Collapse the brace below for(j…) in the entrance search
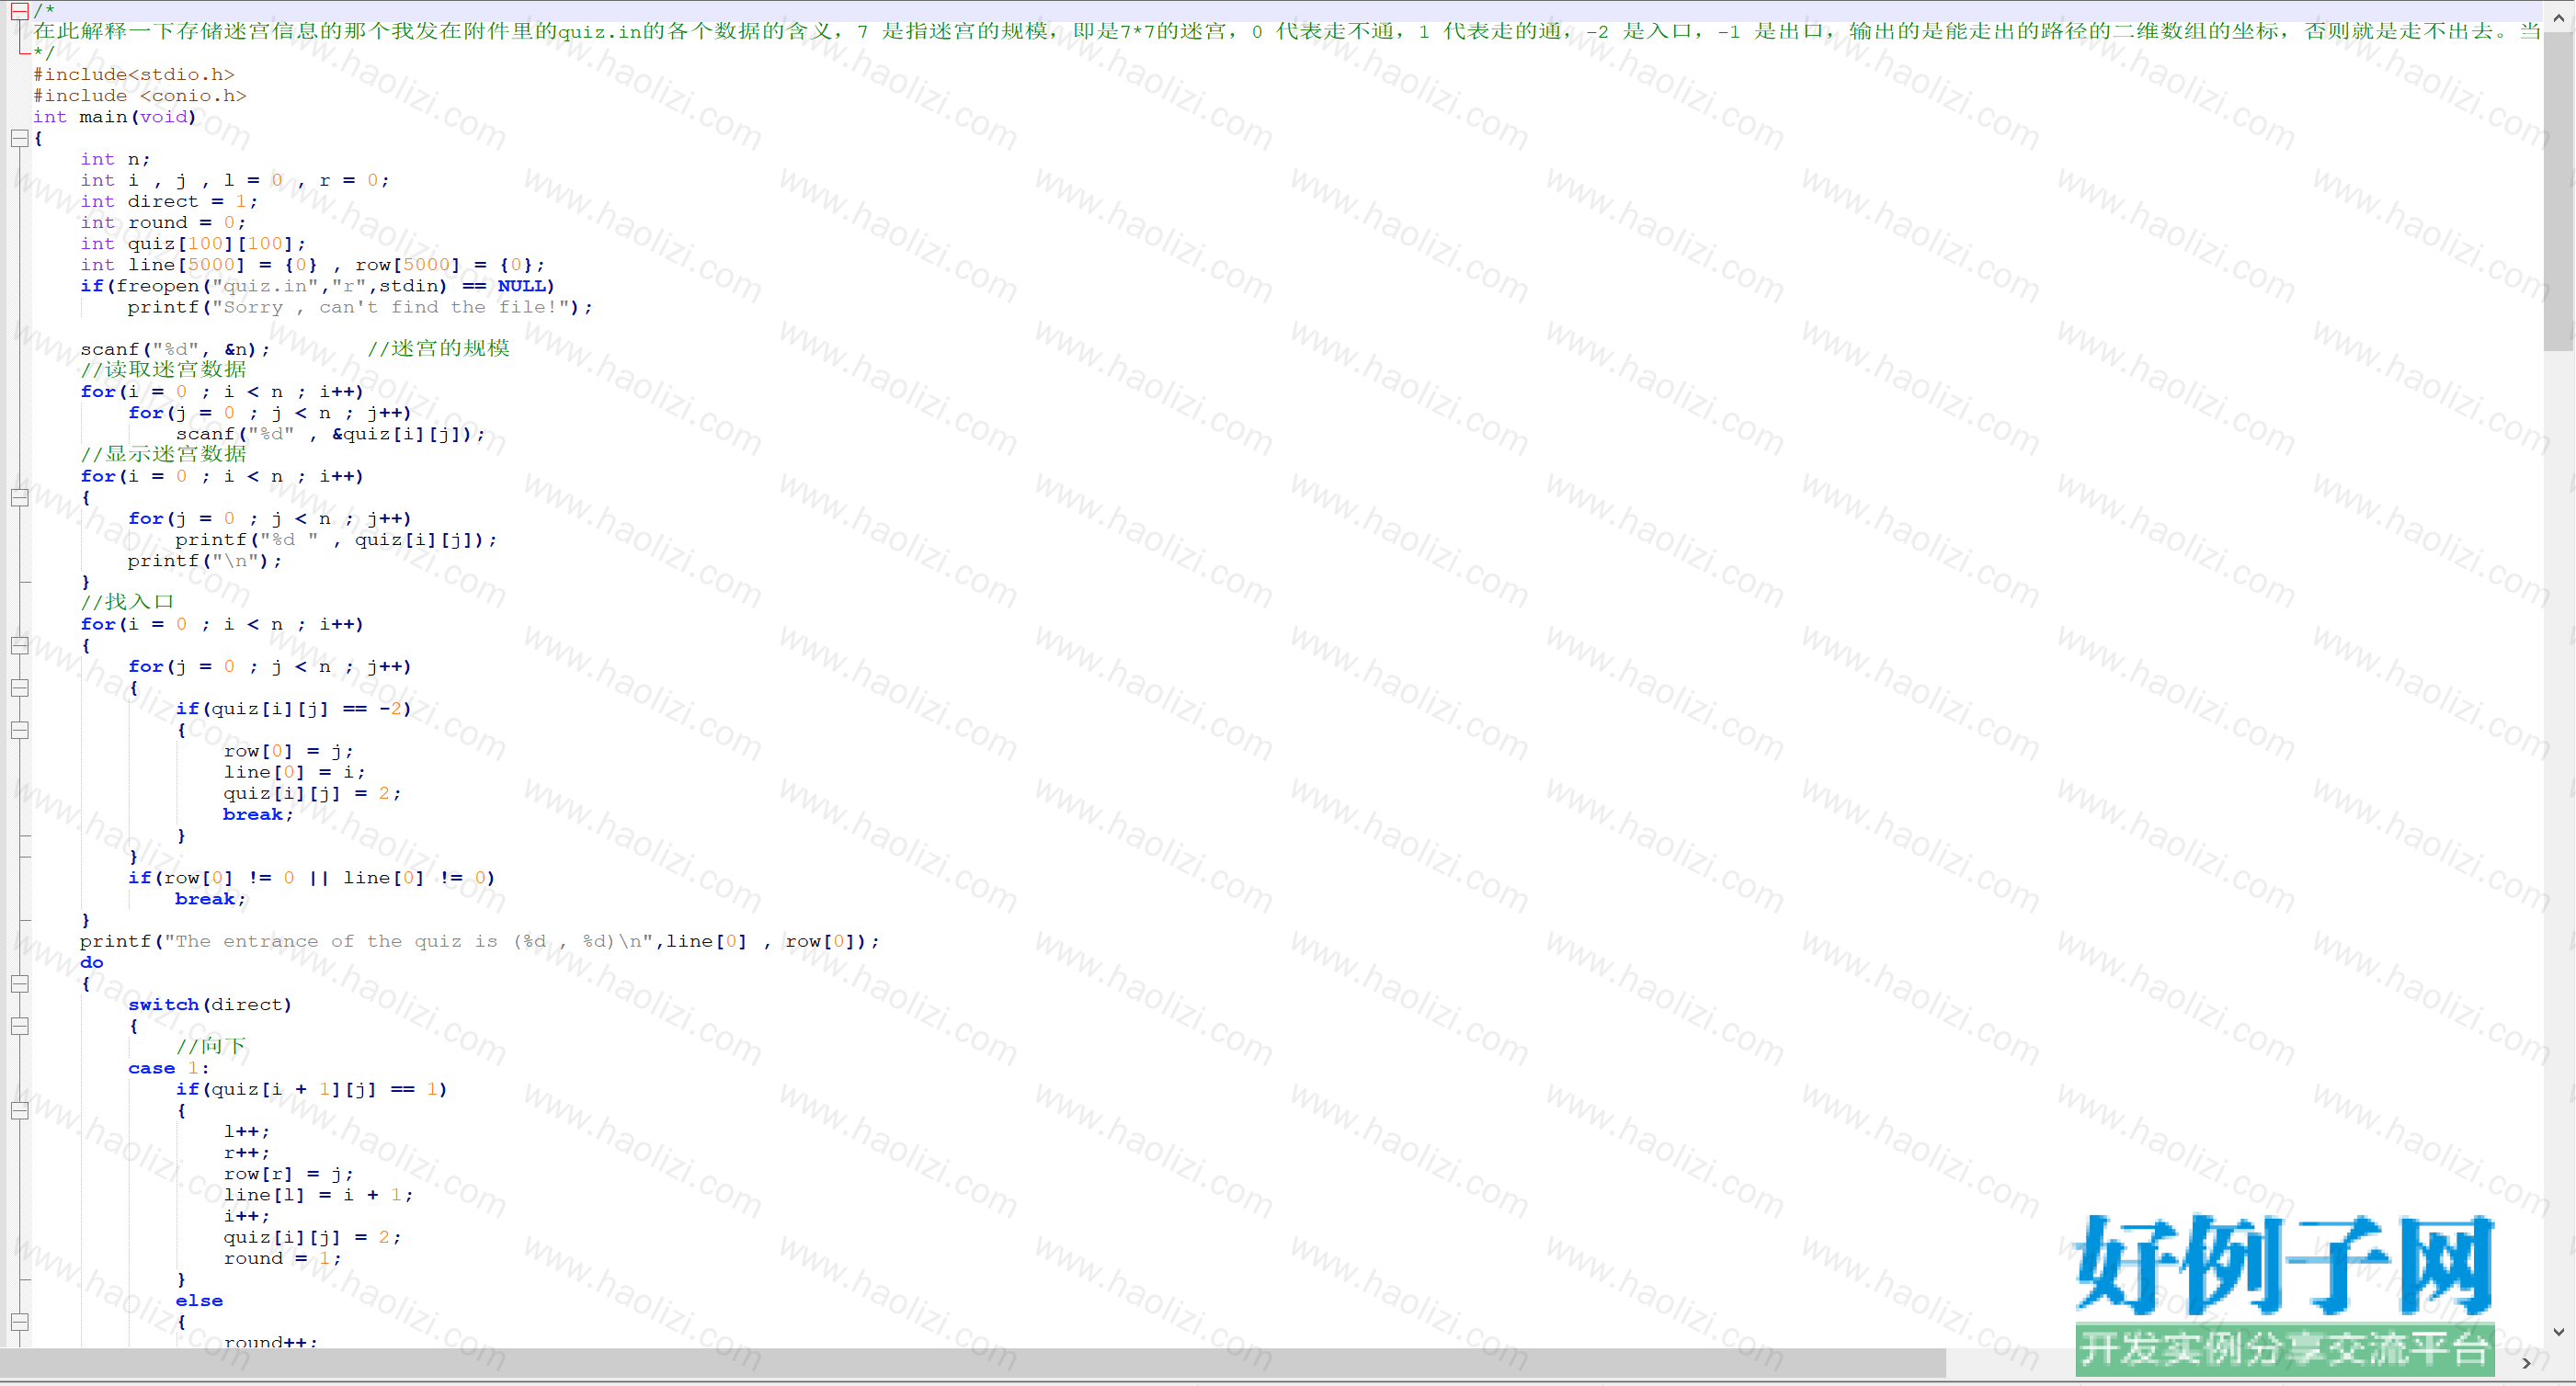 click(x=19, y=688)
